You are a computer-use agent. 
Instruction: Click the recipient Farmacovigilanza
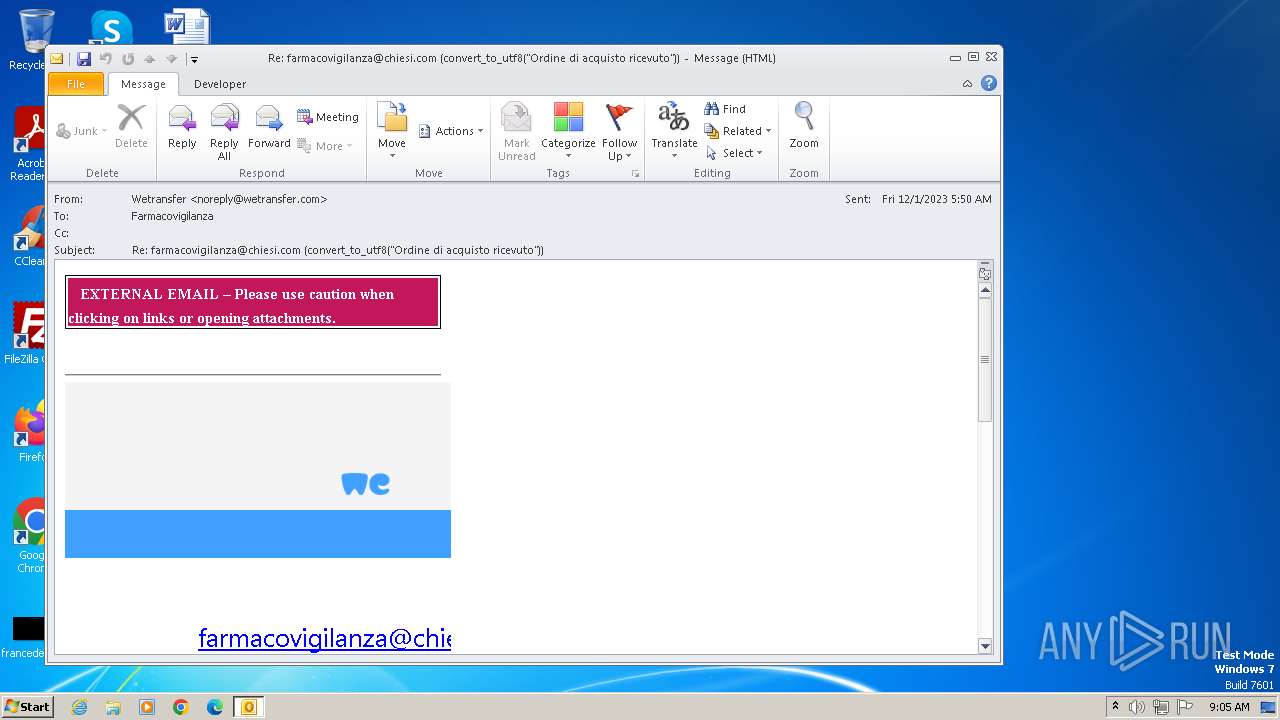pos(172,216)
